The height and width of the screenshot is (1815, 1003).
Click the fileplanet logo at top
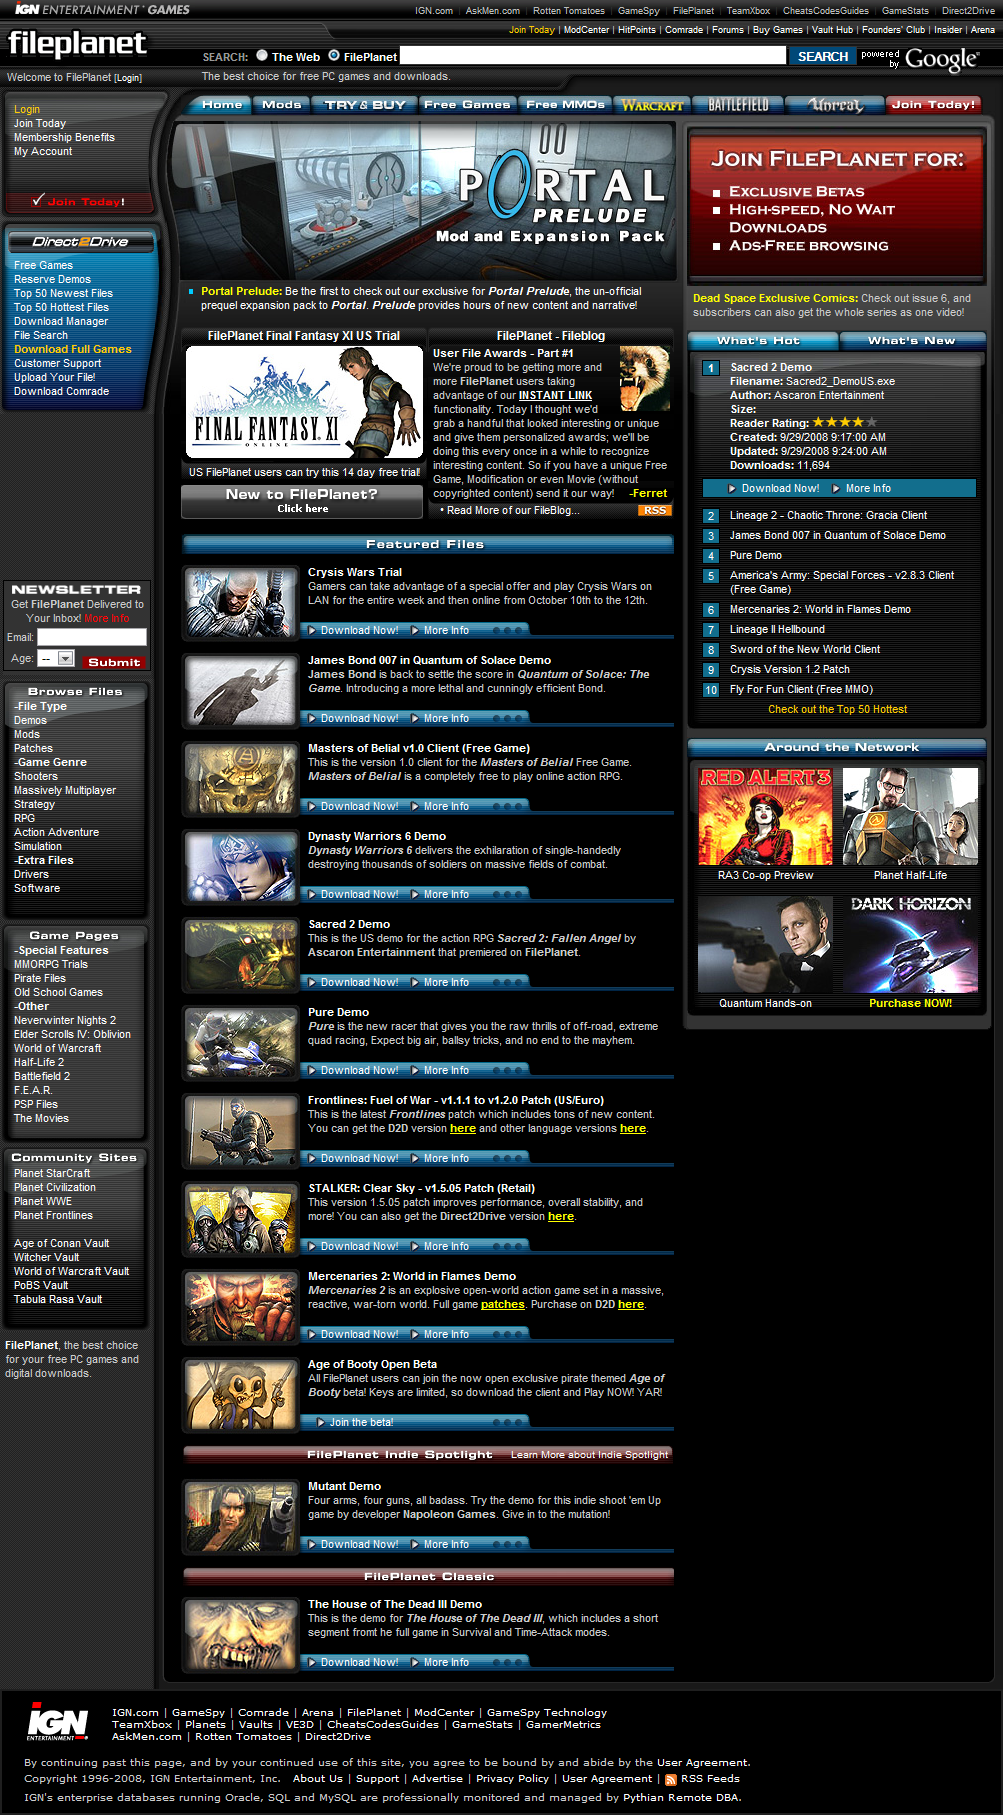(x=77, y=43)
